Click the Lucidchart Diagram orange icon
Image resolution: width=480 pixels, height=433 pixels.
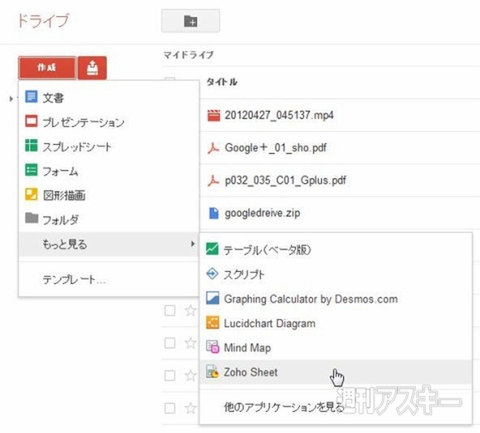point(212,323)
